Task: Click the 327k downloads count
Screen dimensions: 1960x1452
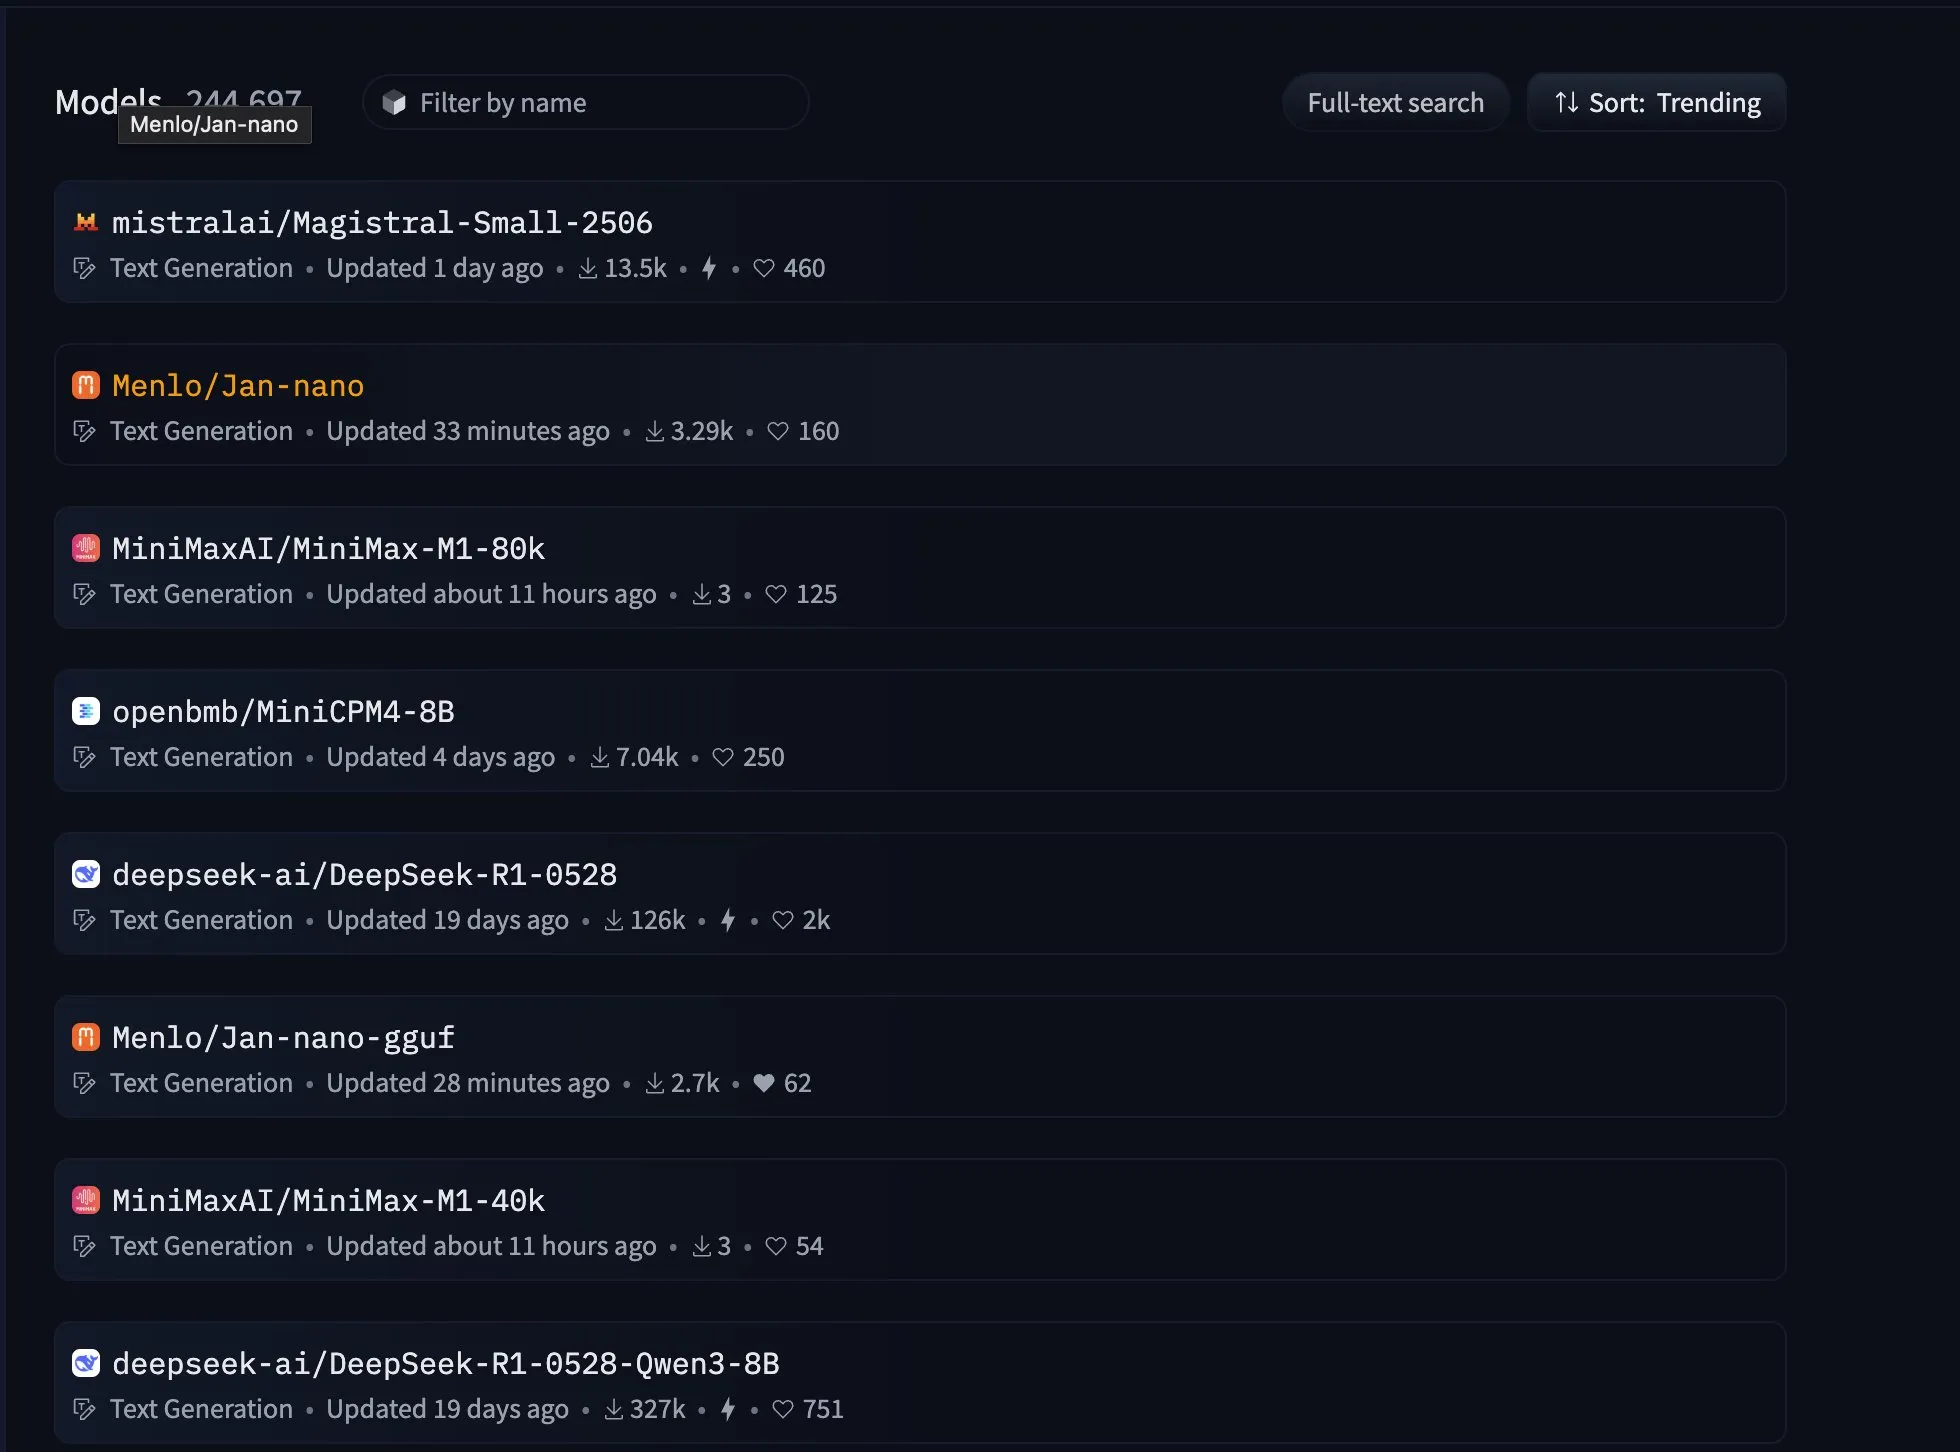Action: pyautogui.click(x=657, y=1409)
